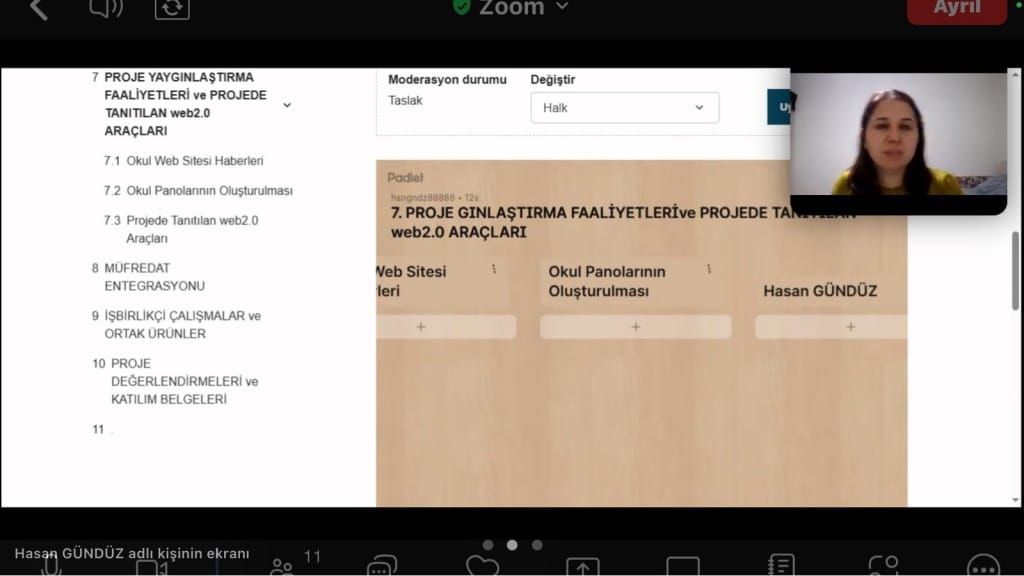
Task: Open the participants list icon
Action: click(284, 565)
